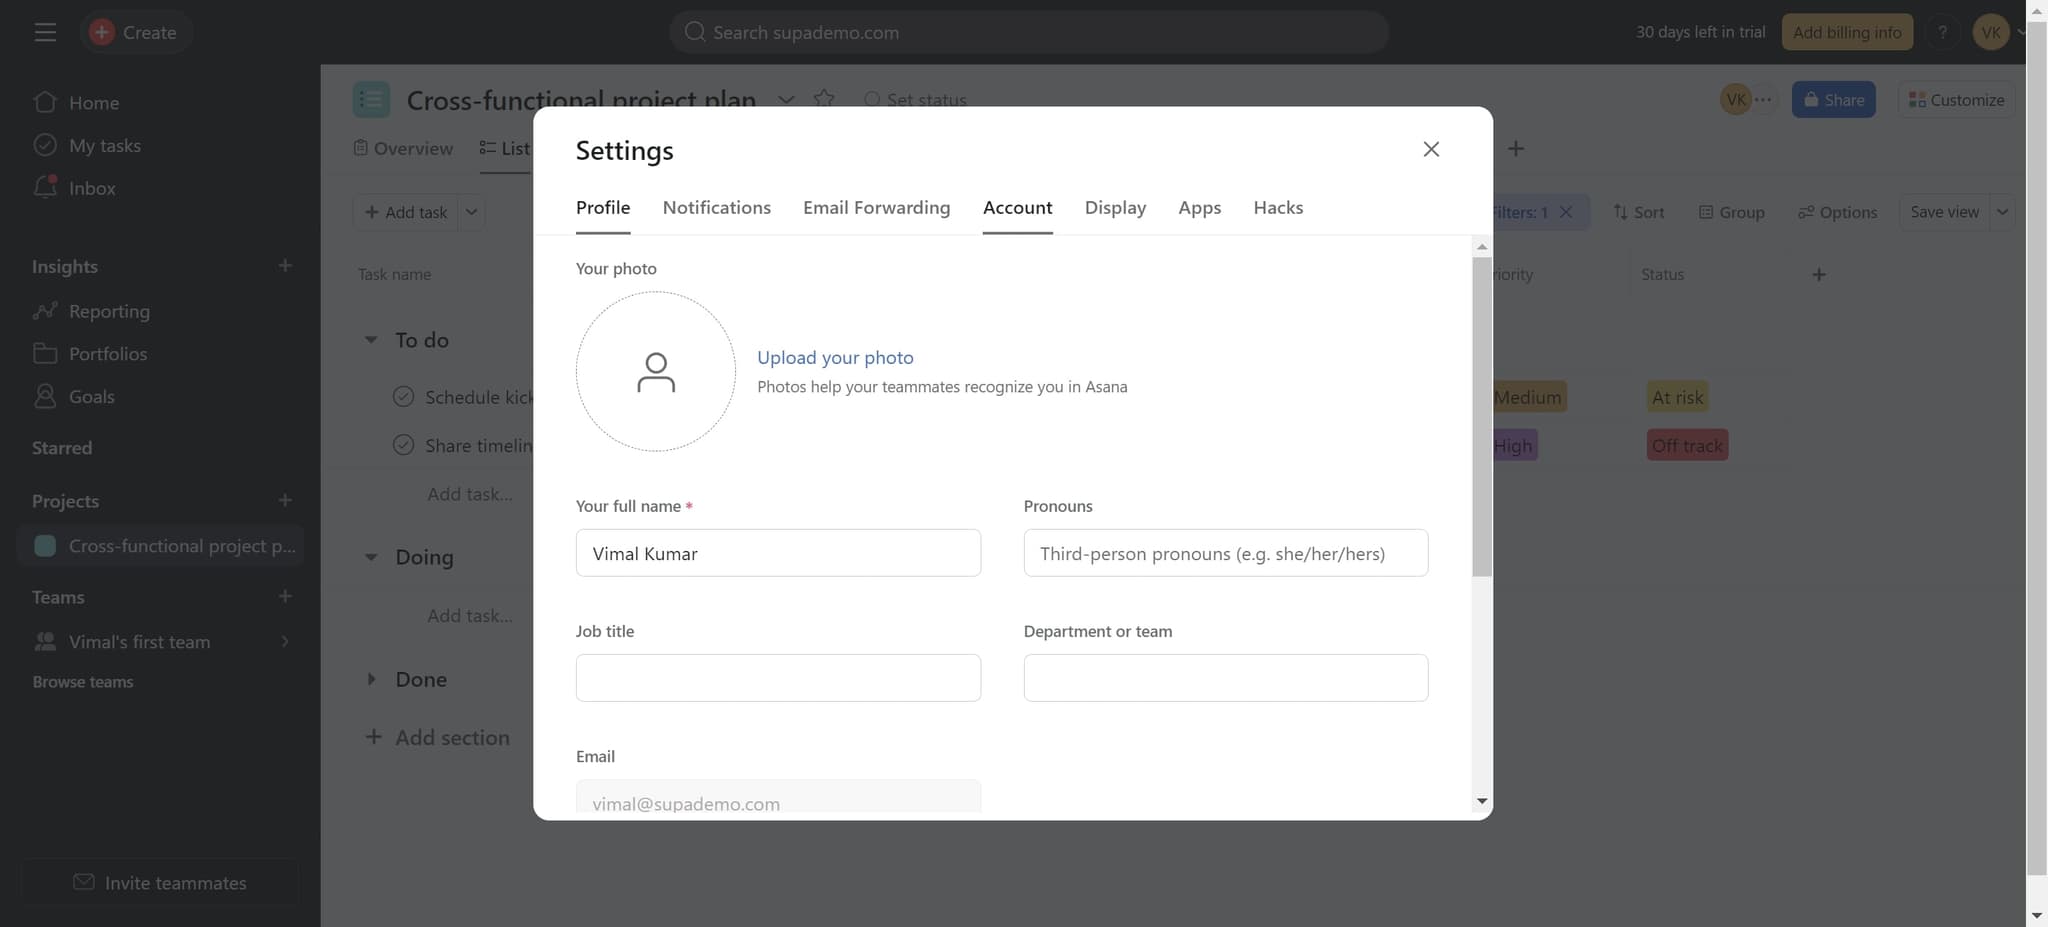
Task: Click into the Job title field
Action: tap(778, 678)
